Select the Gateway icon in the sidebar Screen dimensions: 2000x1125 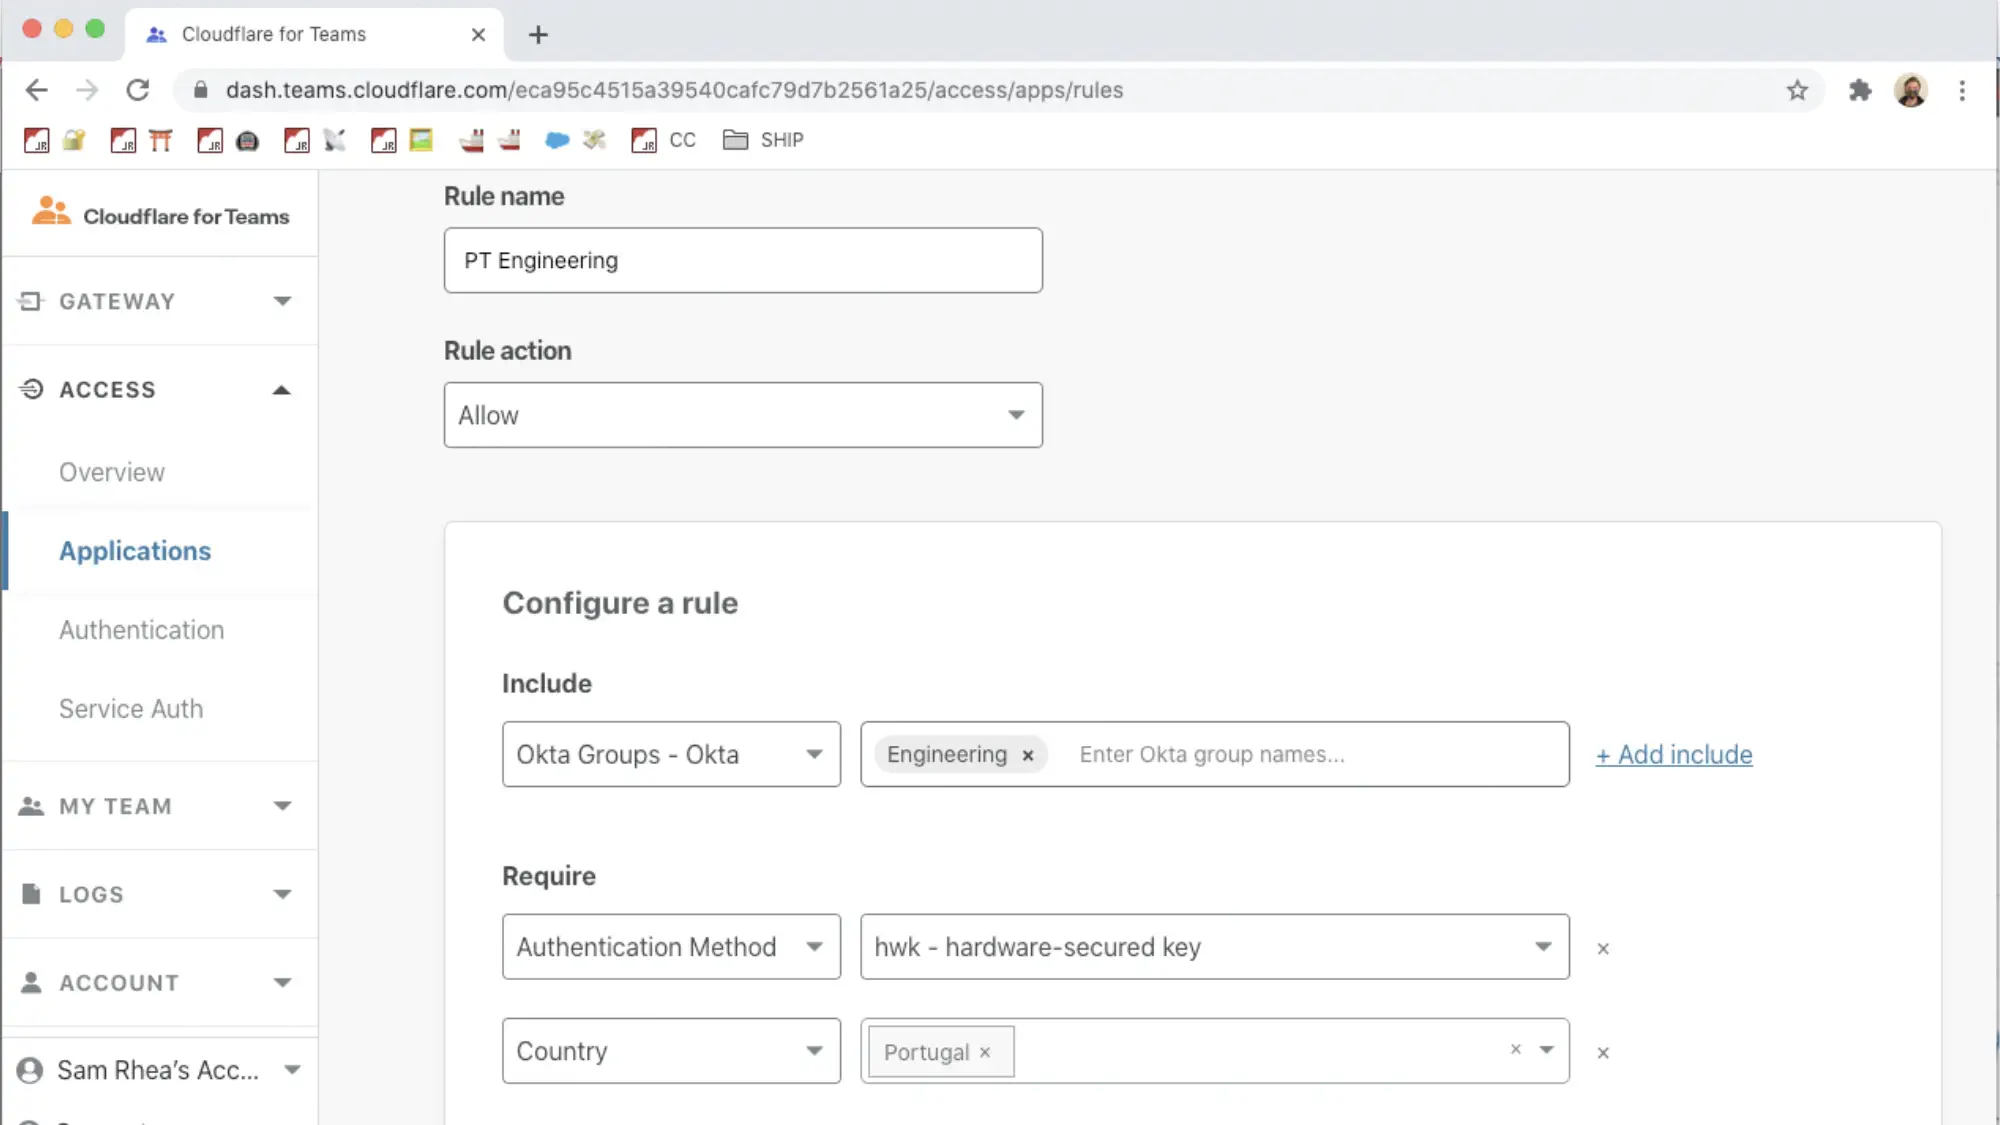[31, 301]
